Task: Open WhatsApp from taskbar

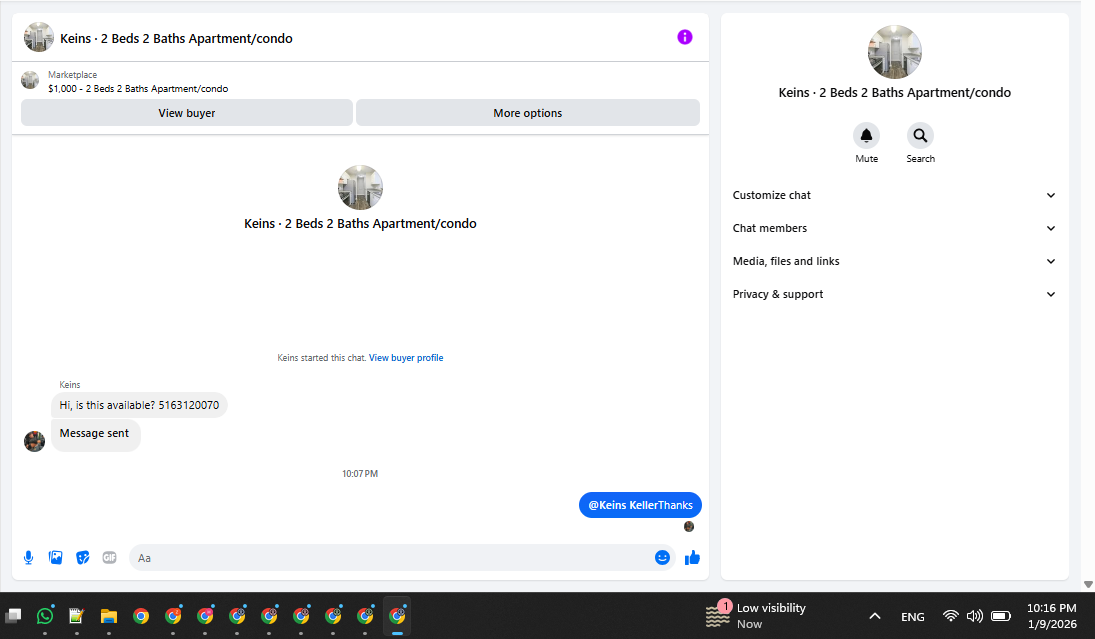Action: click(45, 616)
